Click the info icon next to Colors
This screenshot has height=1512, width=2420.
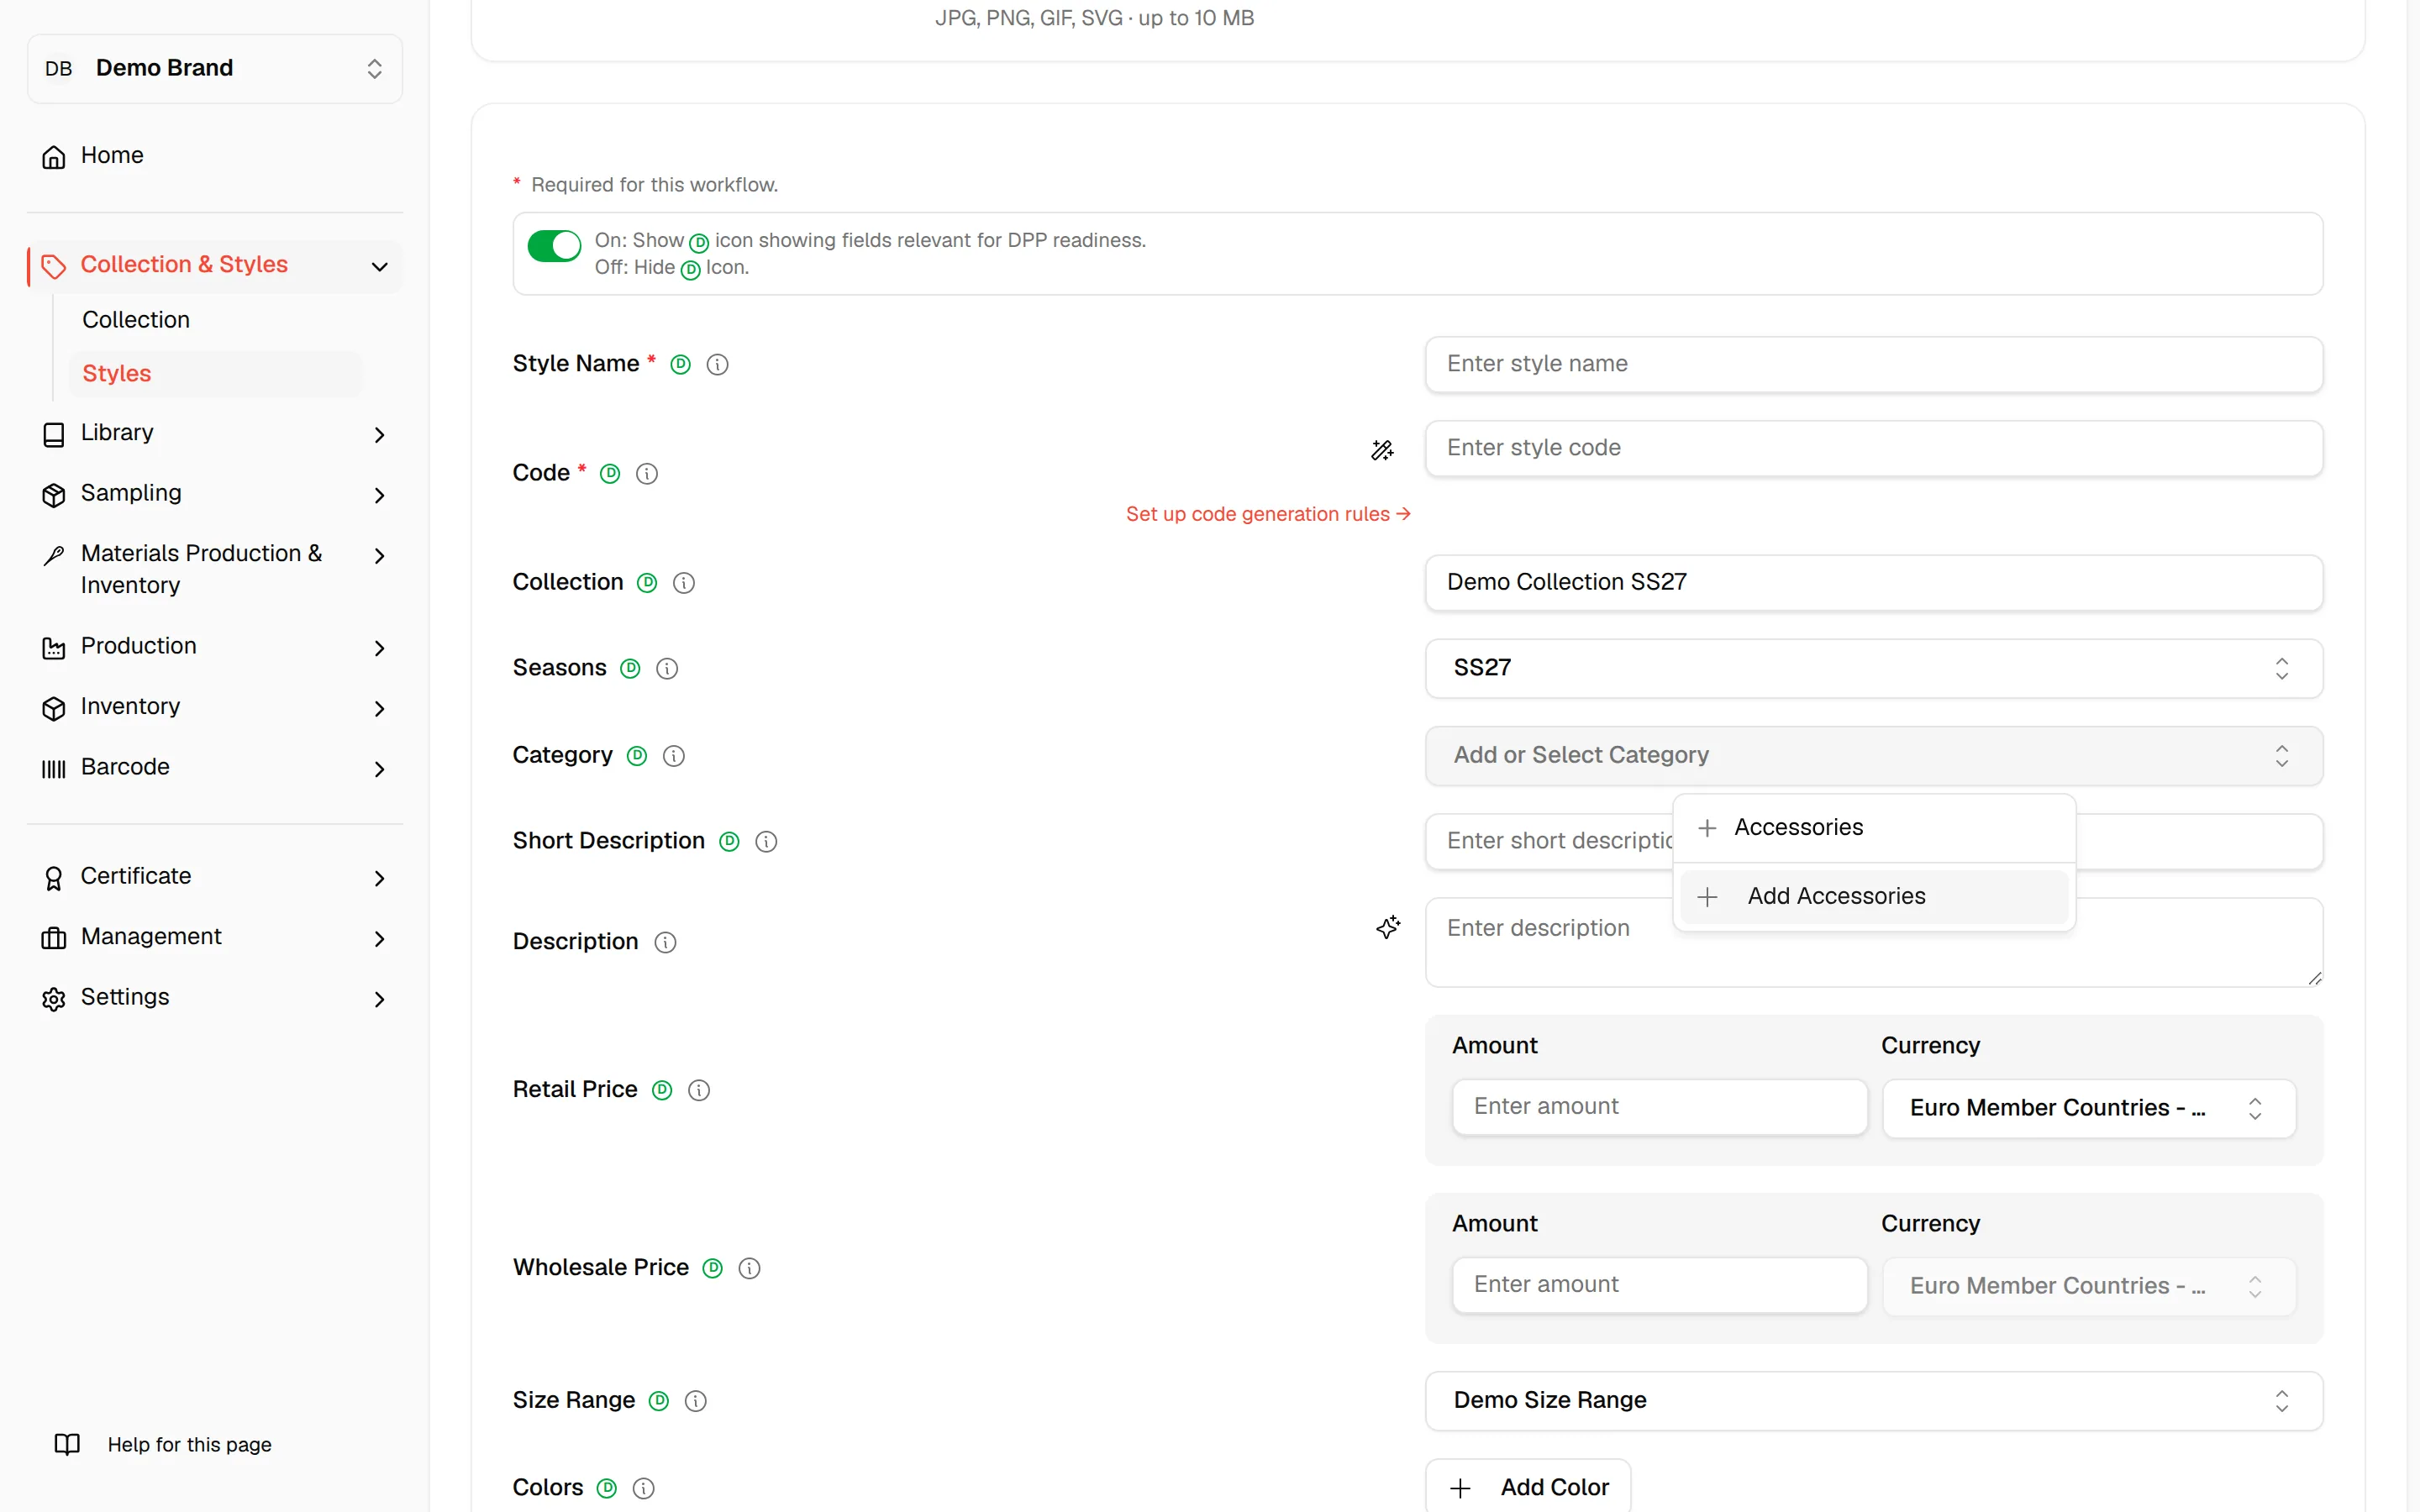tap(644, 1489)
